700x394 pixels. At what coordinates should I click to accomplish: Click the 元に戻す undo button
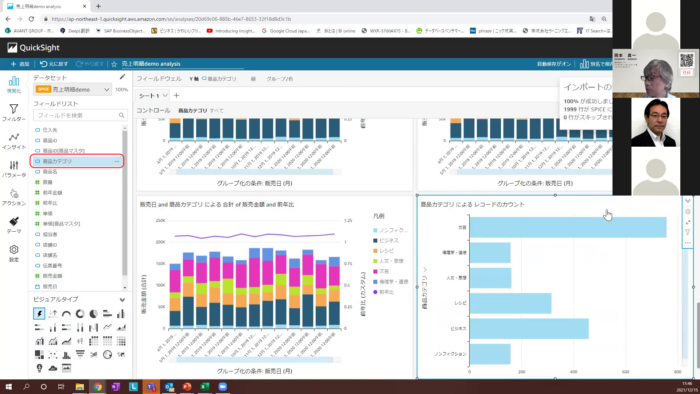pyautogui.click(x=54, y=64)
